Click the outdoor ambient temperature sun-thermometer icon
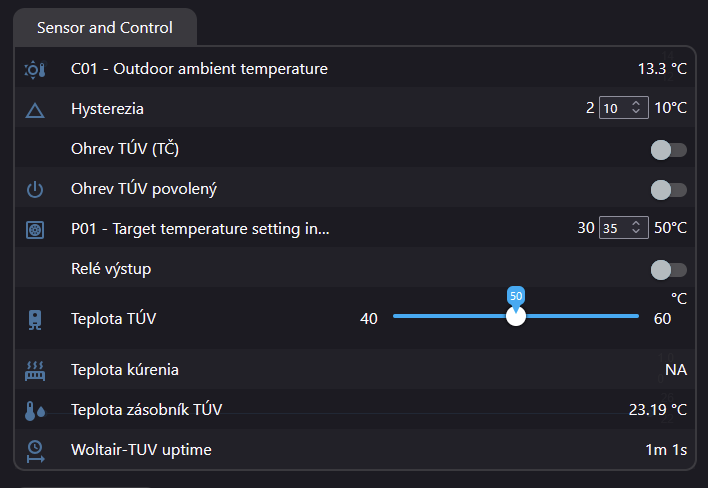The height and width of the screenshot is (488, 708). click(35, 70)
